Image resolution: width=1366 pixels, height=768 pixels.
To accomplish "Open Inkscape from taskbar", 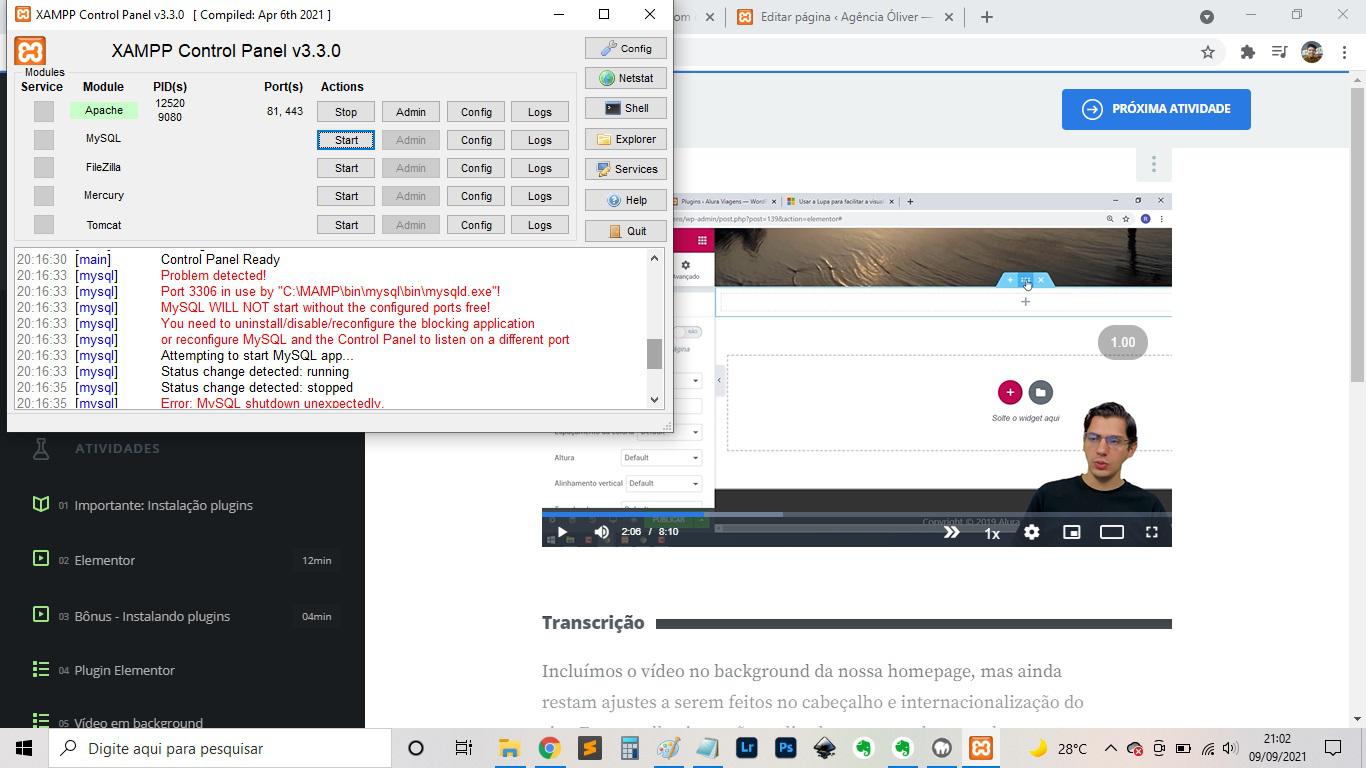I will [825, 748].
